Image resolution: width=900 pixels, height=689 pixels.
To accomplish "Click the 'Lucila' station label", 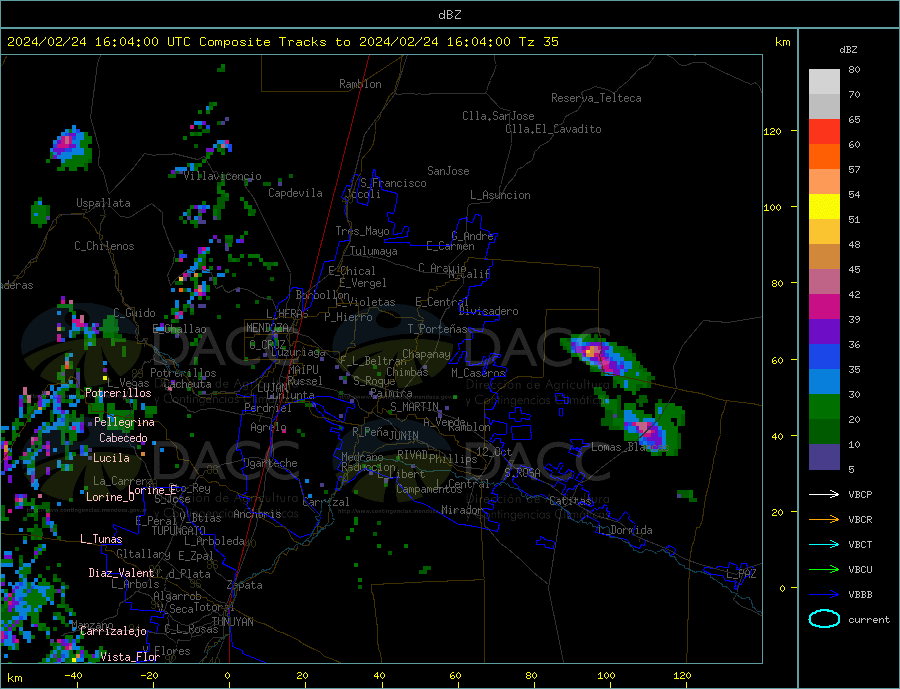I will coord(111,458).
